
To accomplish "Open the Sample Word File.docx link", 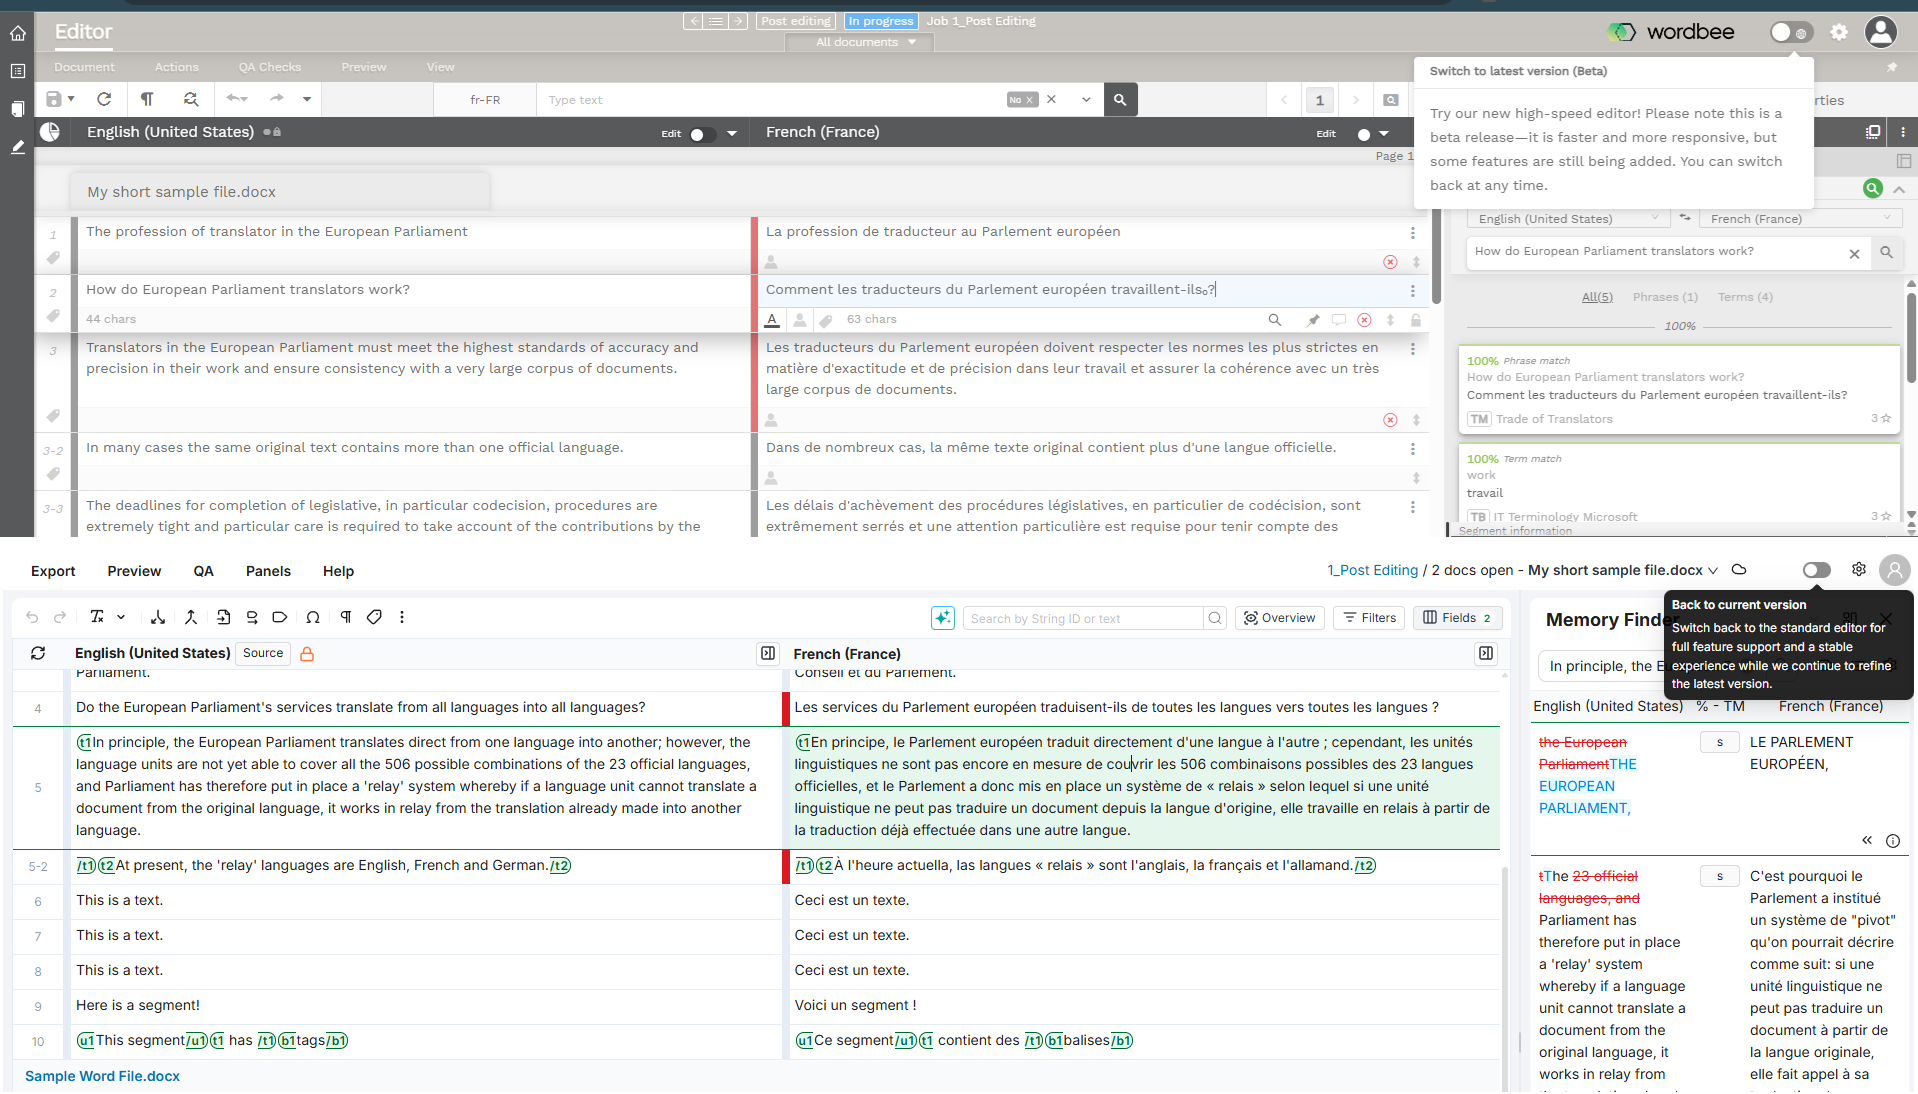I will point(102,1076).
